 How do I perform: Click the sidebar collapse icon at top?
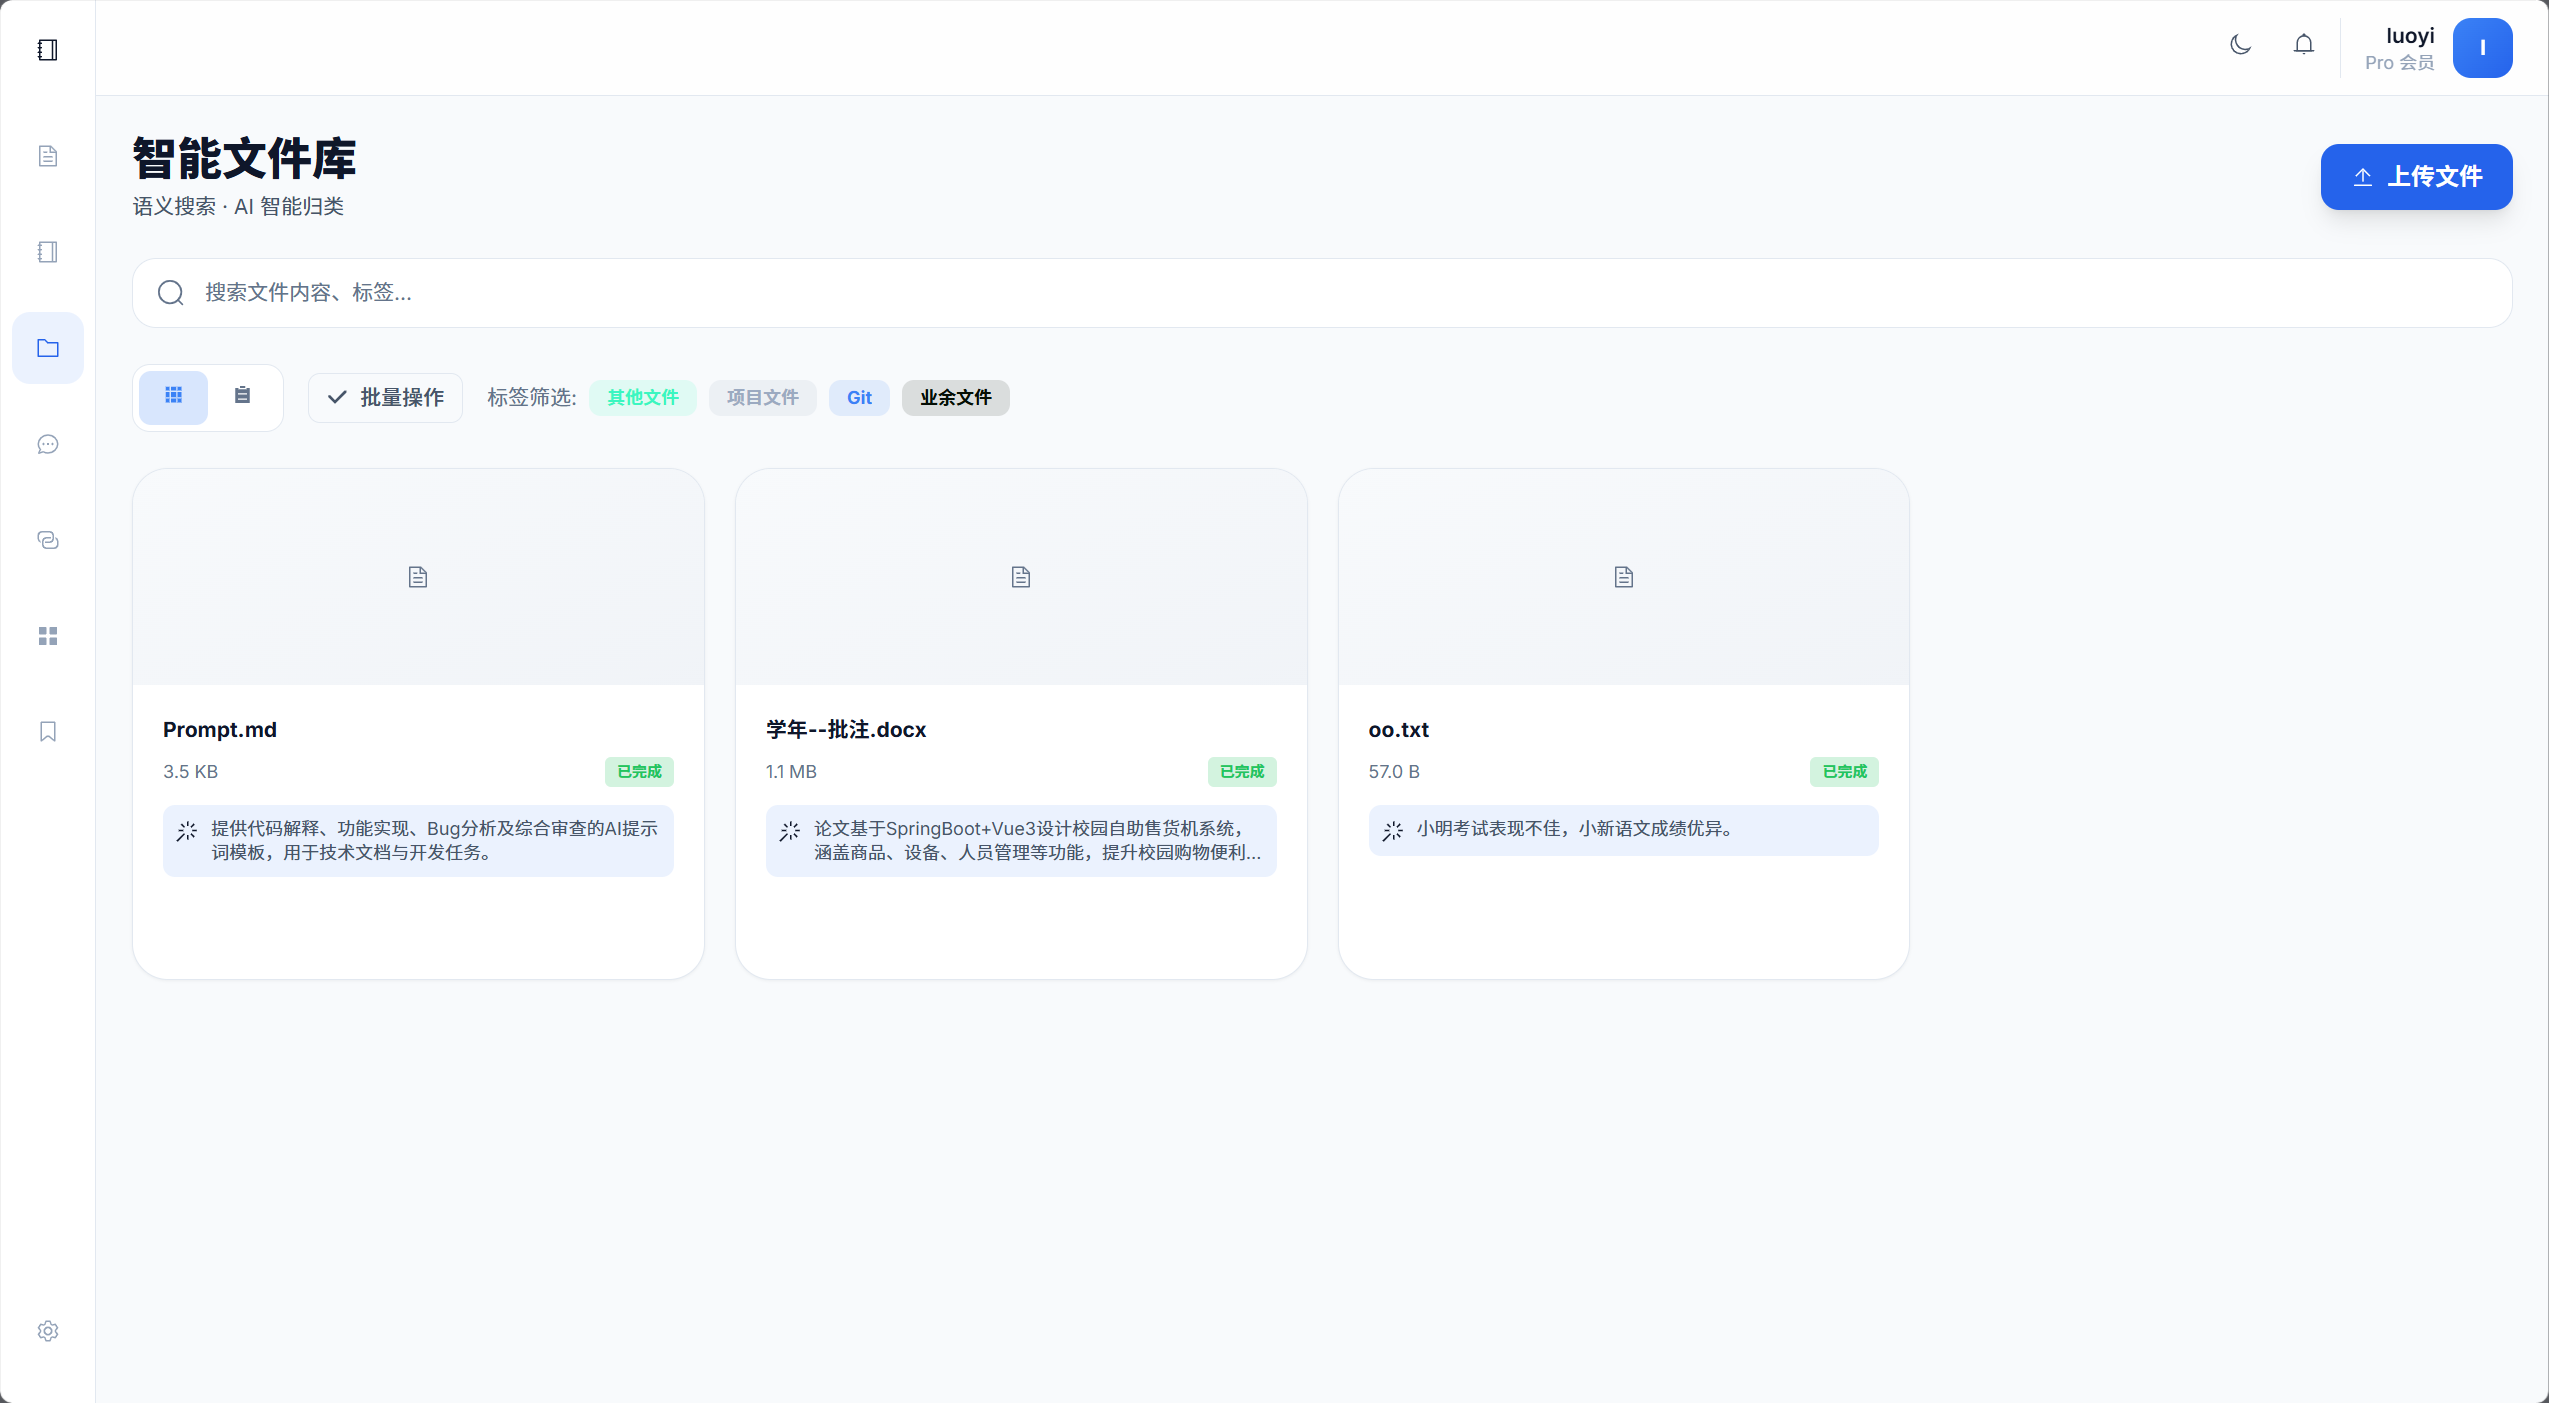pyautogui.click(x=47, y=50)
